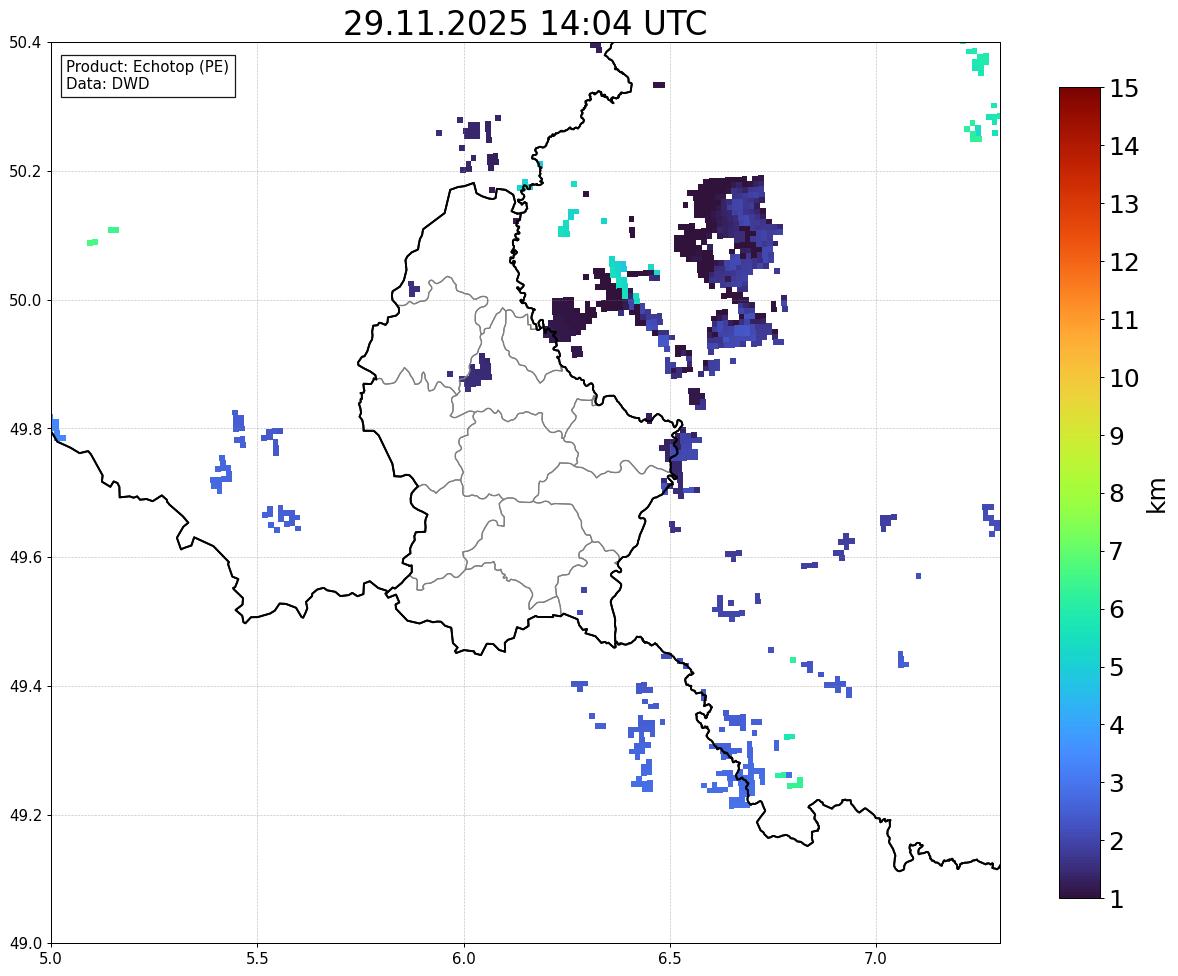Click the 'Product: Echotop (PE)' label
1178x976 pixels.
[147, 67]
